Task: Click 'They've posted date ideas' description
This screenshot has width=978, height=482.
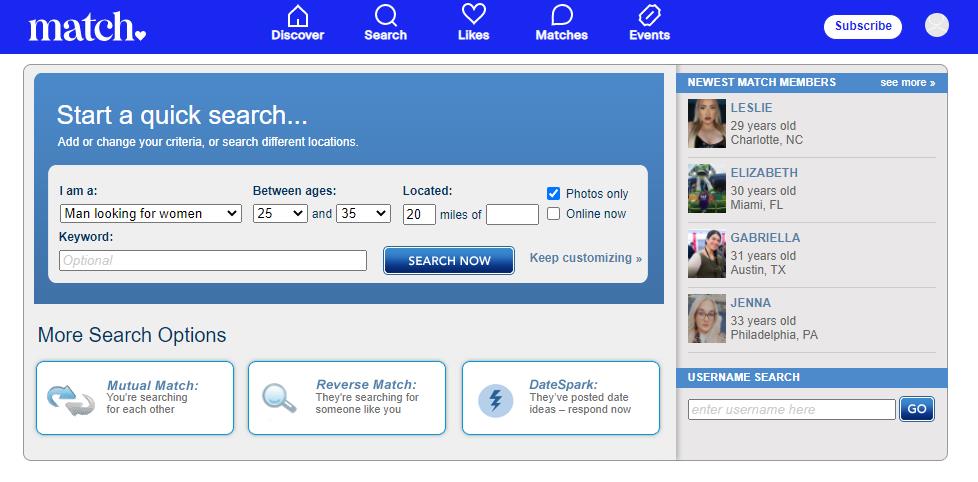Action: pos(580,403)
